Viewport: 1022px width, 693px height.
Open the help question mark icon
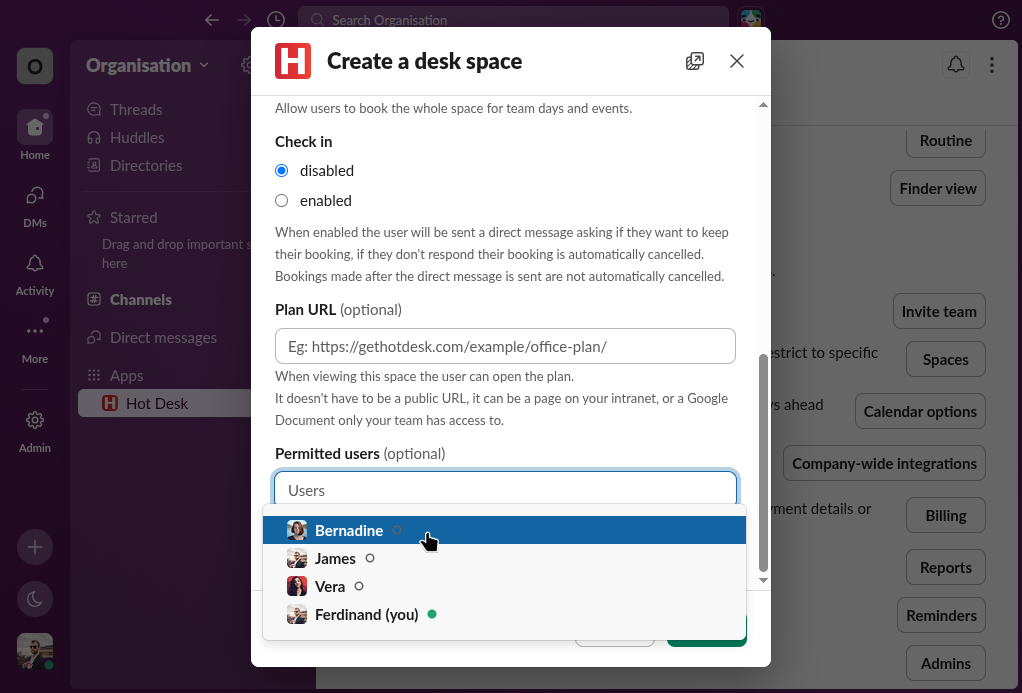(1000, 20)
